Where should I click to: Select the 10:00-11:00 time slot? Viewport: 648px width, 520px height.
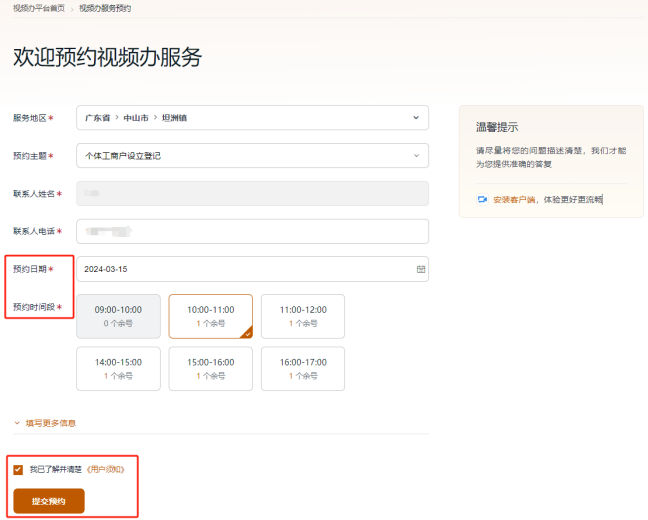tap(211, 316)
